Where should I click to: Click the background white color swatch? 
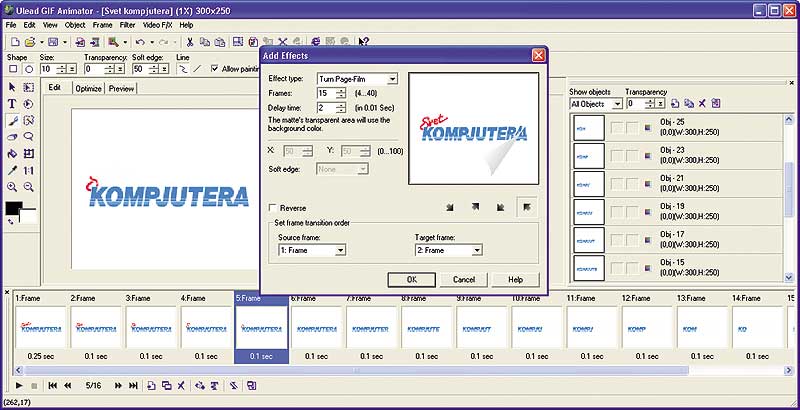(x=30, y=216)
